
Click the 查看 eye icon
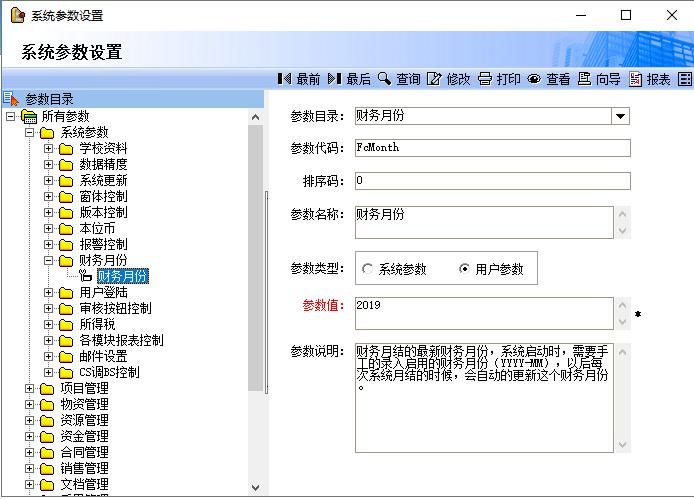click(534, 79)
